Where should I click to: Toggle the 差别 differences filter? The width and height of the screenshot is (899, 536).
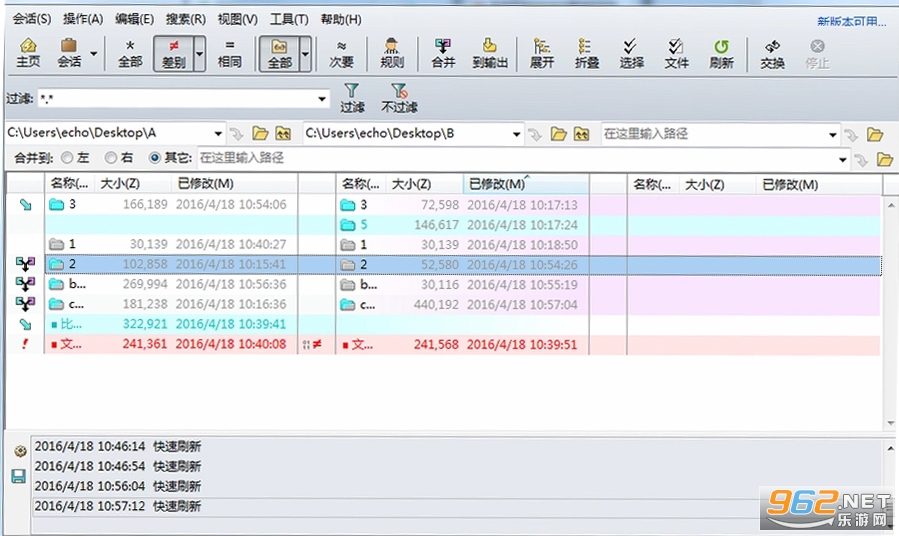coord(173,53)
